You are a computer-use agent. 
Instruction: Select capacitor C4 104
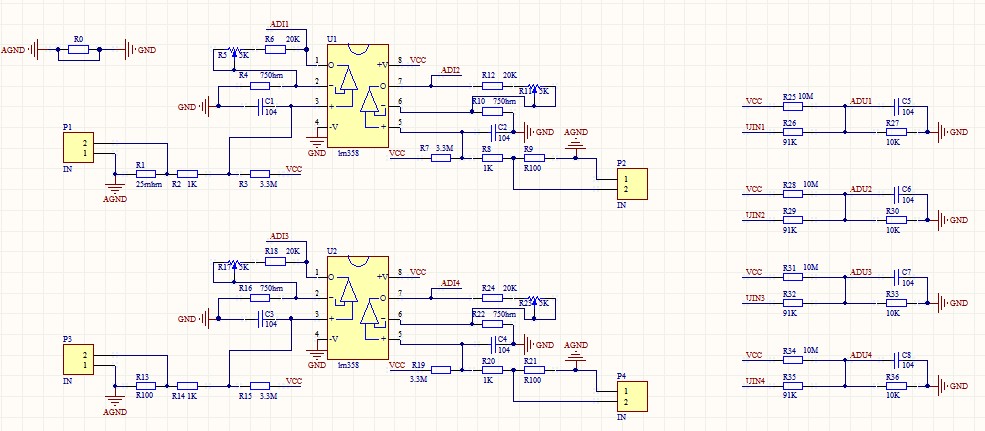coord(493,344)
